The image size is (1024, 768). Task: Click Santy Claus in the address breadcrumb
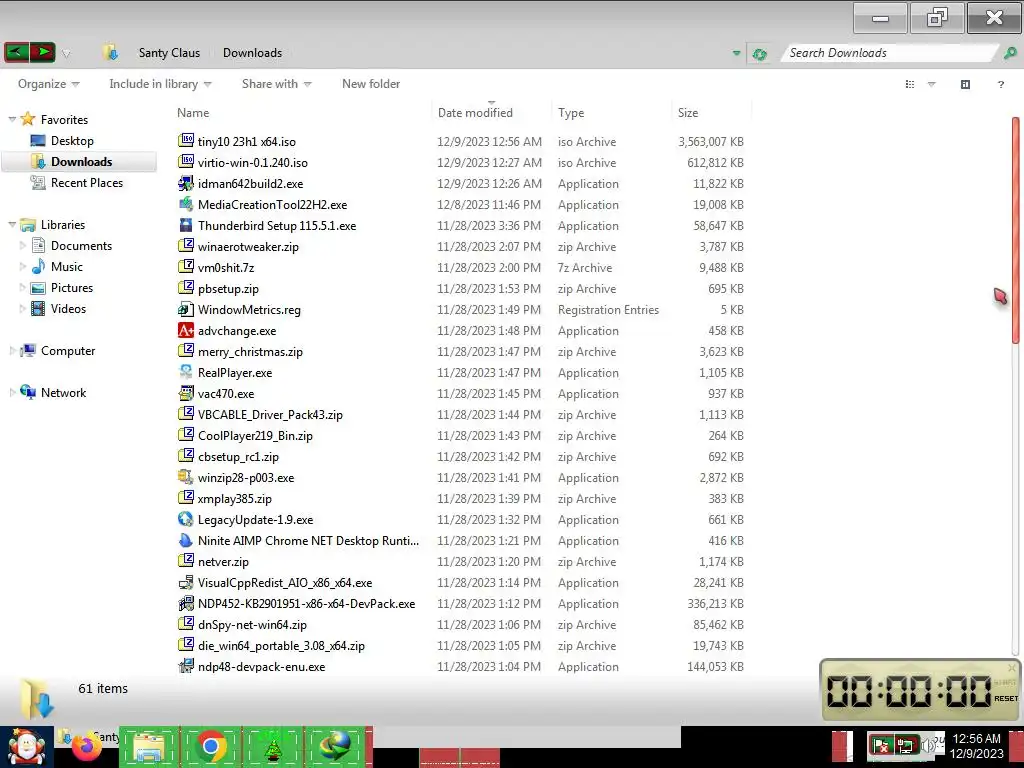click(169, 53)
